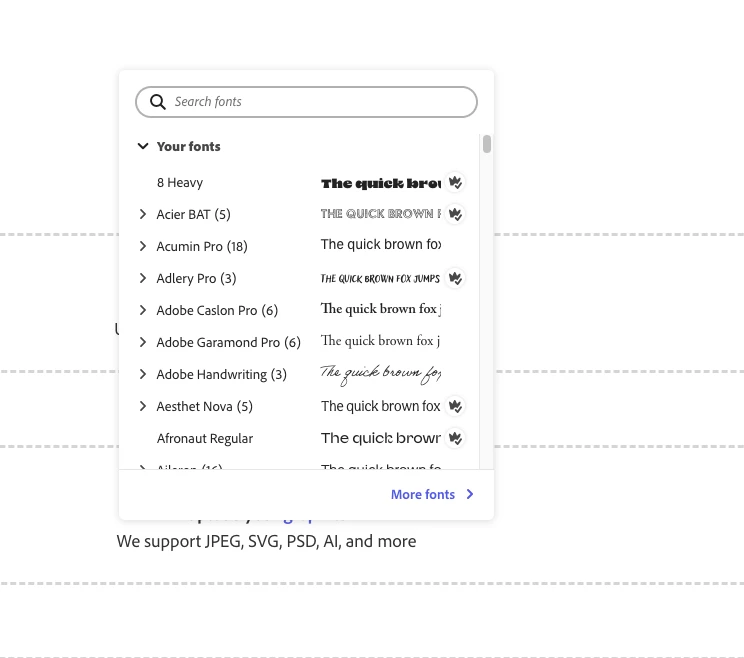
Task: Select the Afronaut Regular font
Action: pos(301,438)
